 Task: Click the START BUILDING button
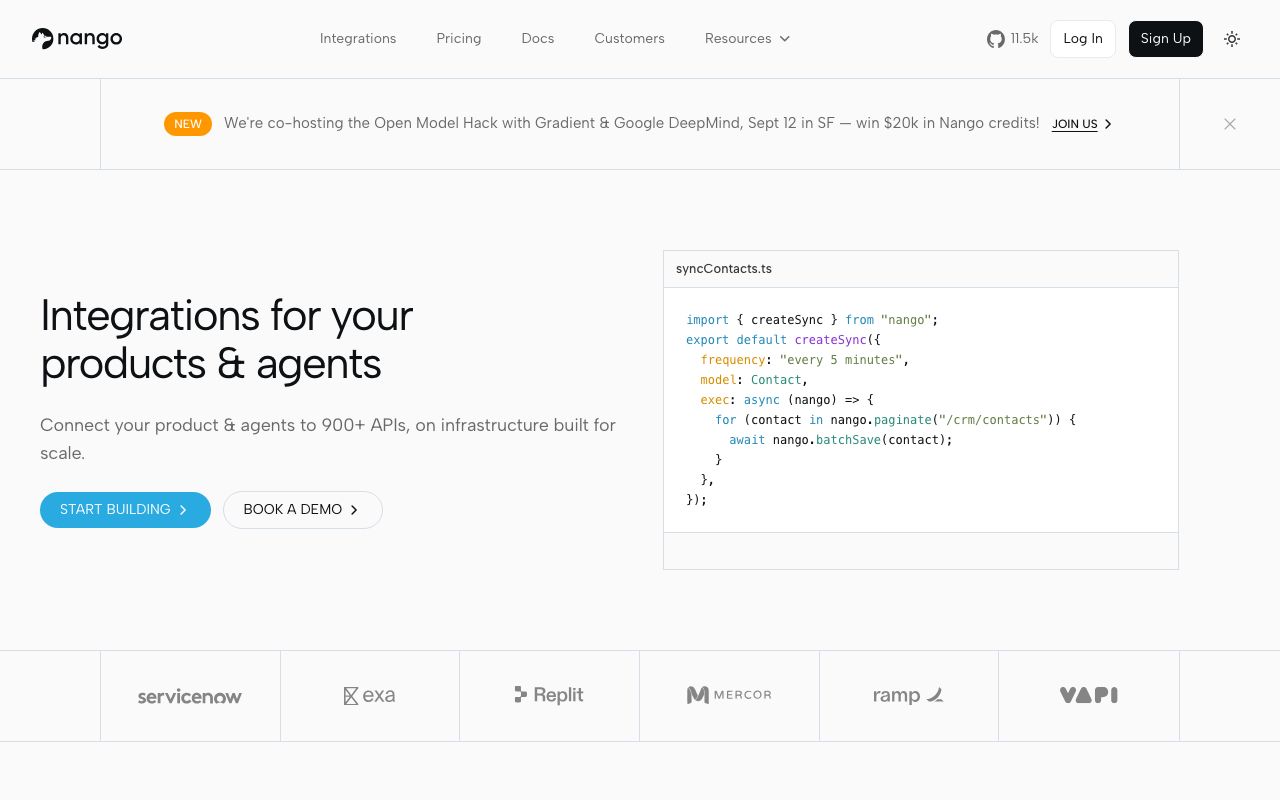click(x=125, y=510)
